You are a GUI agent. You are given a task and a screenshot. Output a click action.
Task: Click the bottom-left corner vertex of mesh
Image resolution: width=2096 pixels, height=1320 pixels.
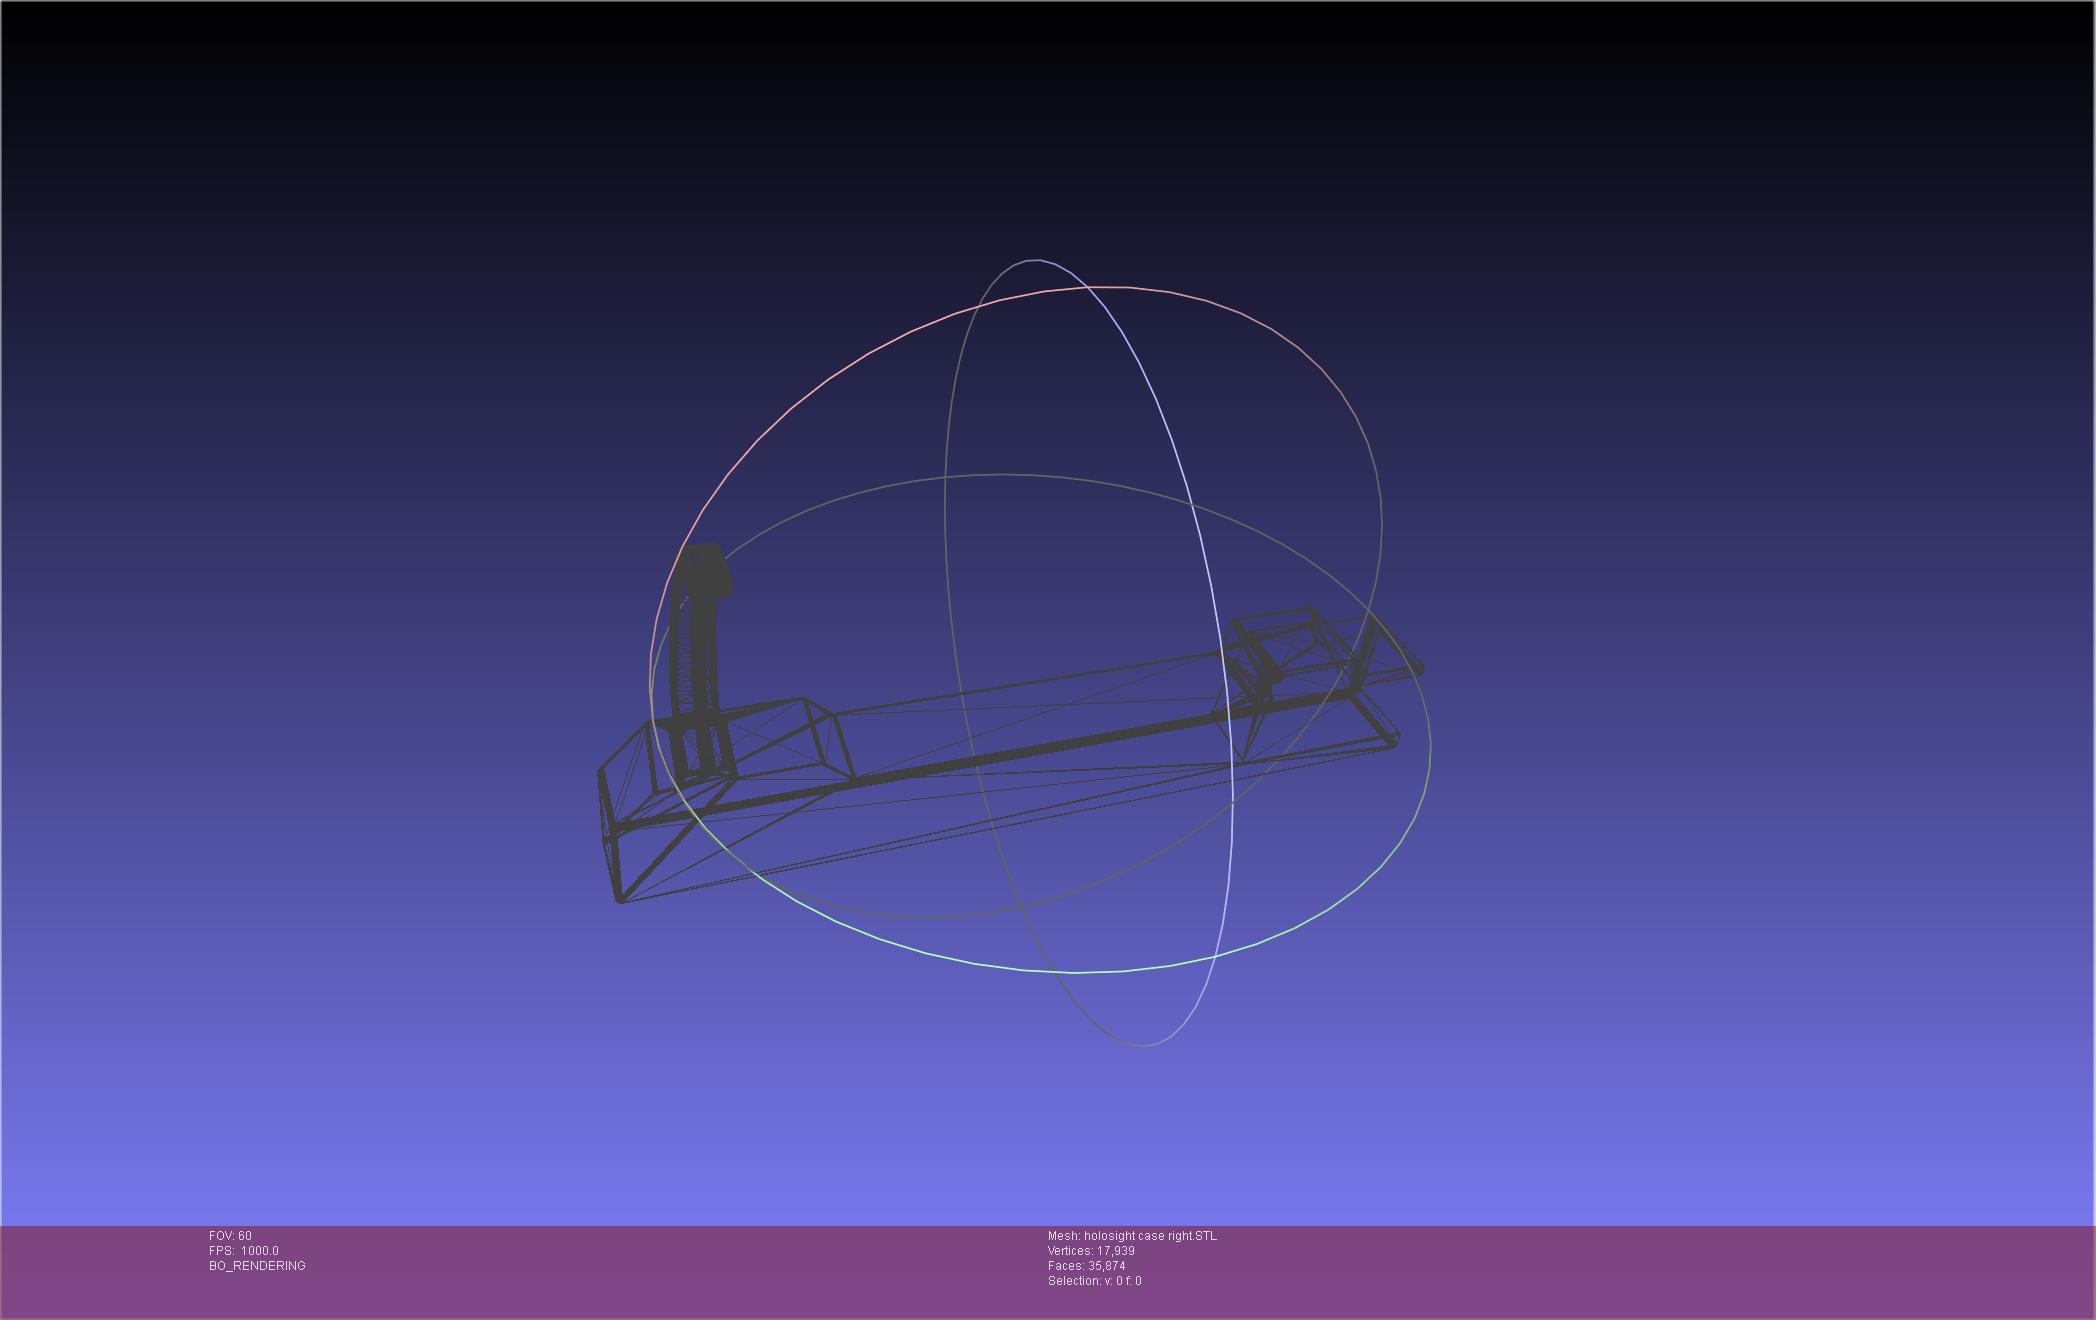click(x=620, y=900)
